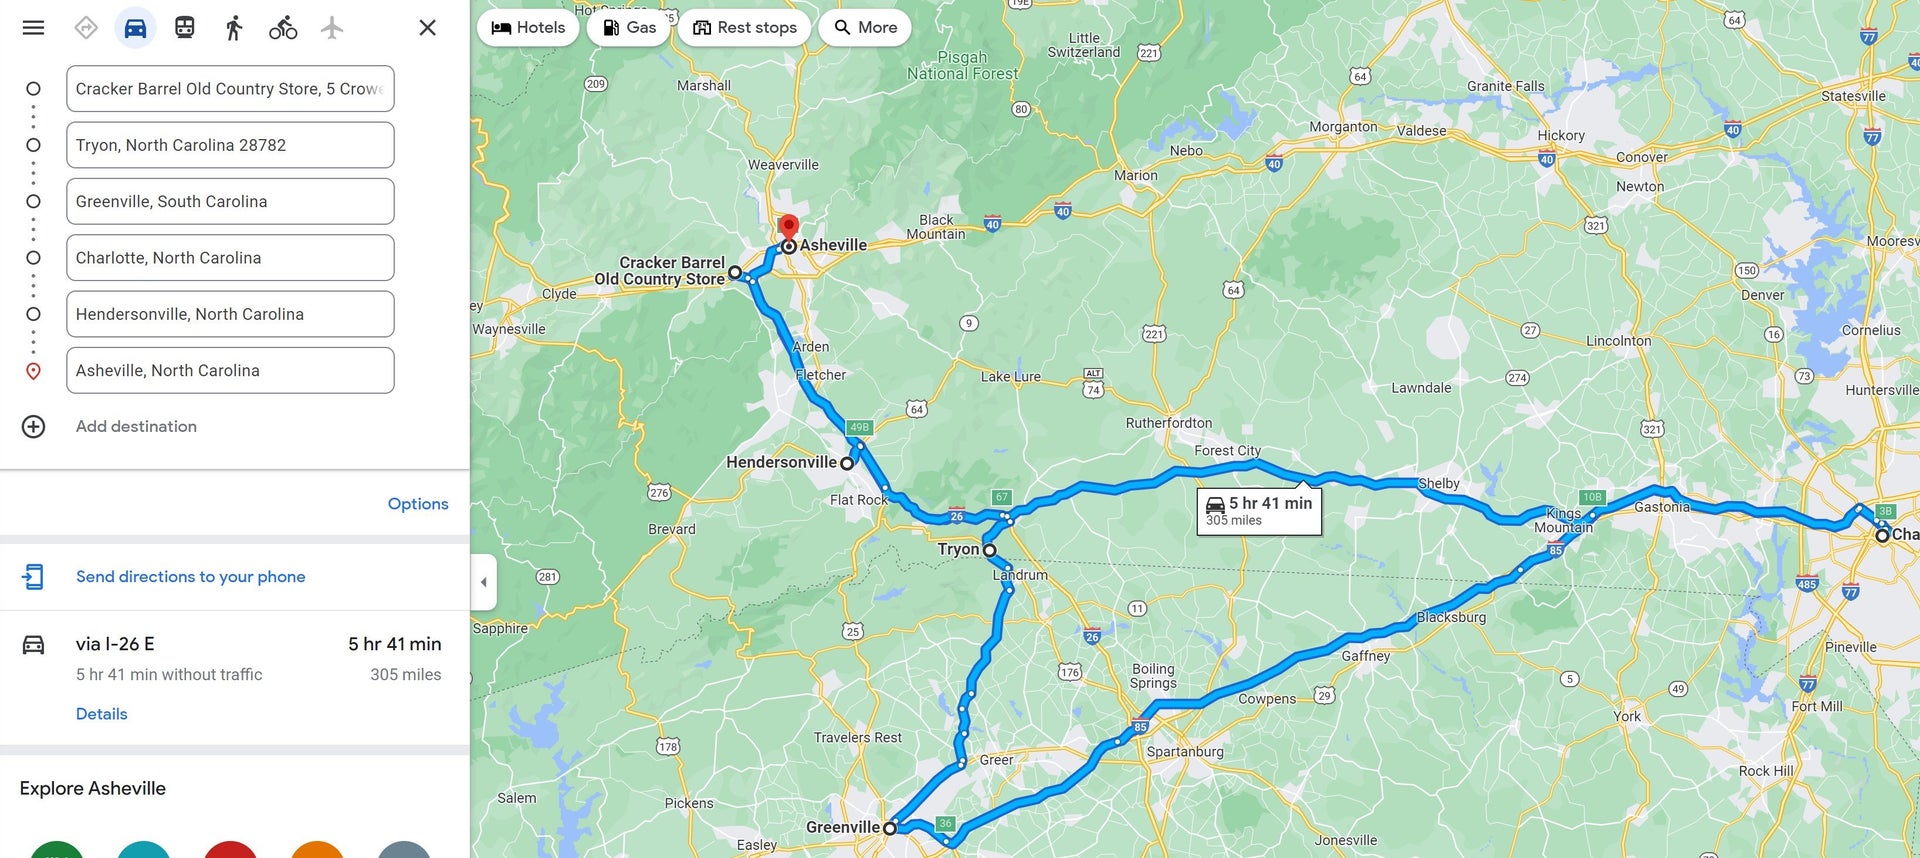This screenshot has height=858, width=1920.
Task: Select the driving travel mode
Action: pyautogui.click(x=135, y=27)
